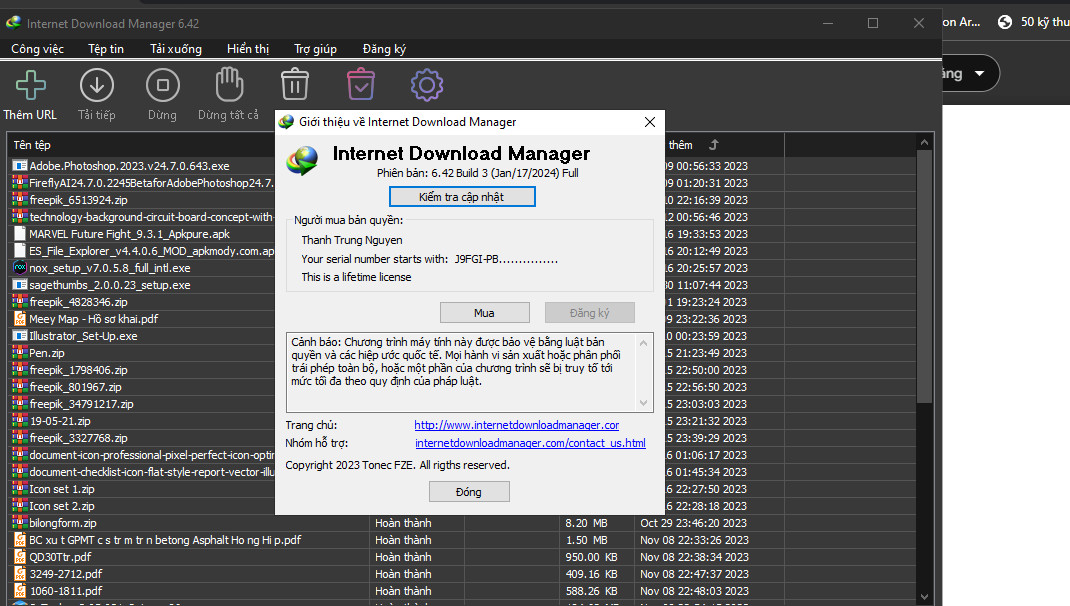Open the Công việc menu
This screenshot has height=606, width=1070.
point(38,49)
